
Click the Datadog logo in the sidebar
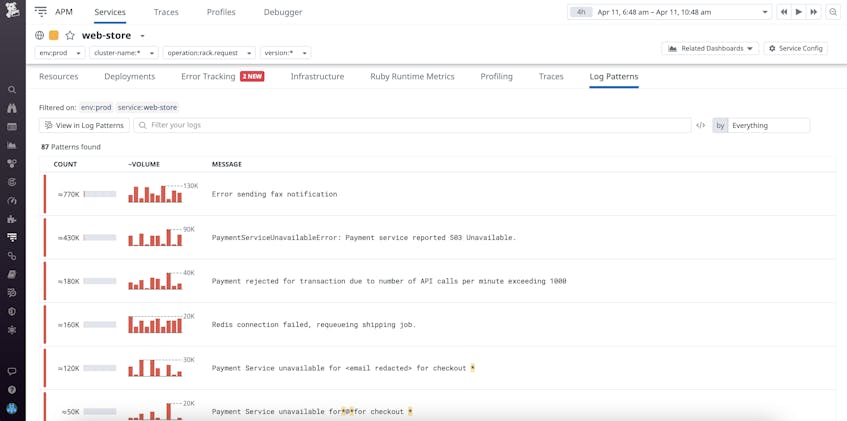(12, 10)
